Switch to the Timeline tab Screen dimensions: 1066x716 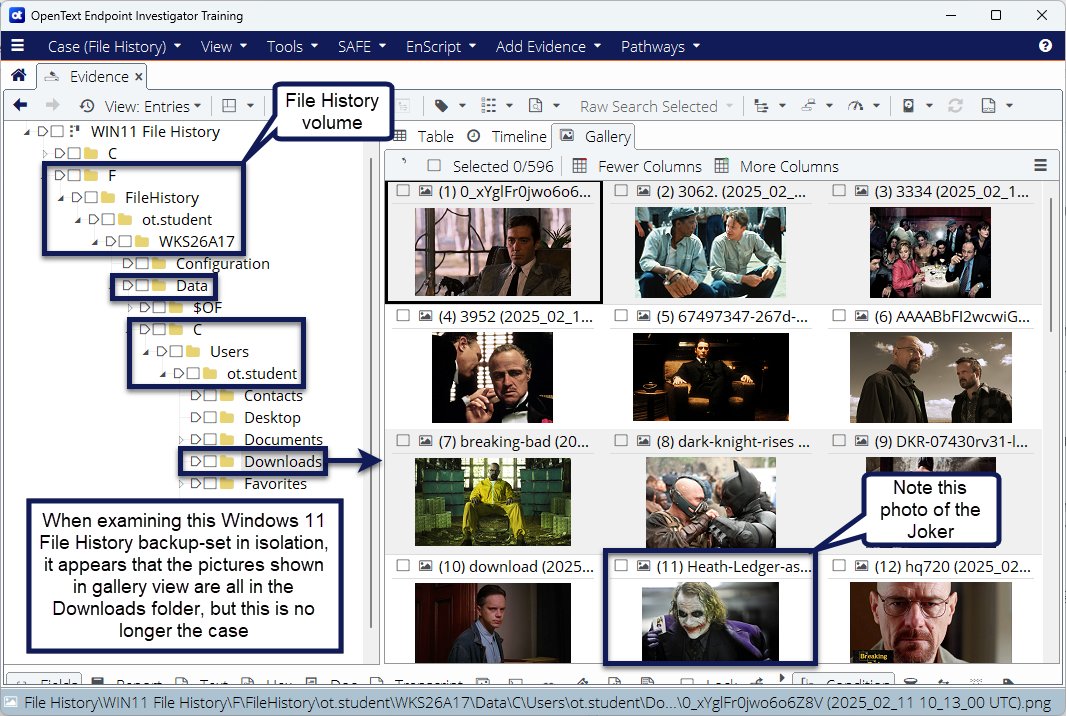coord(507,136)
